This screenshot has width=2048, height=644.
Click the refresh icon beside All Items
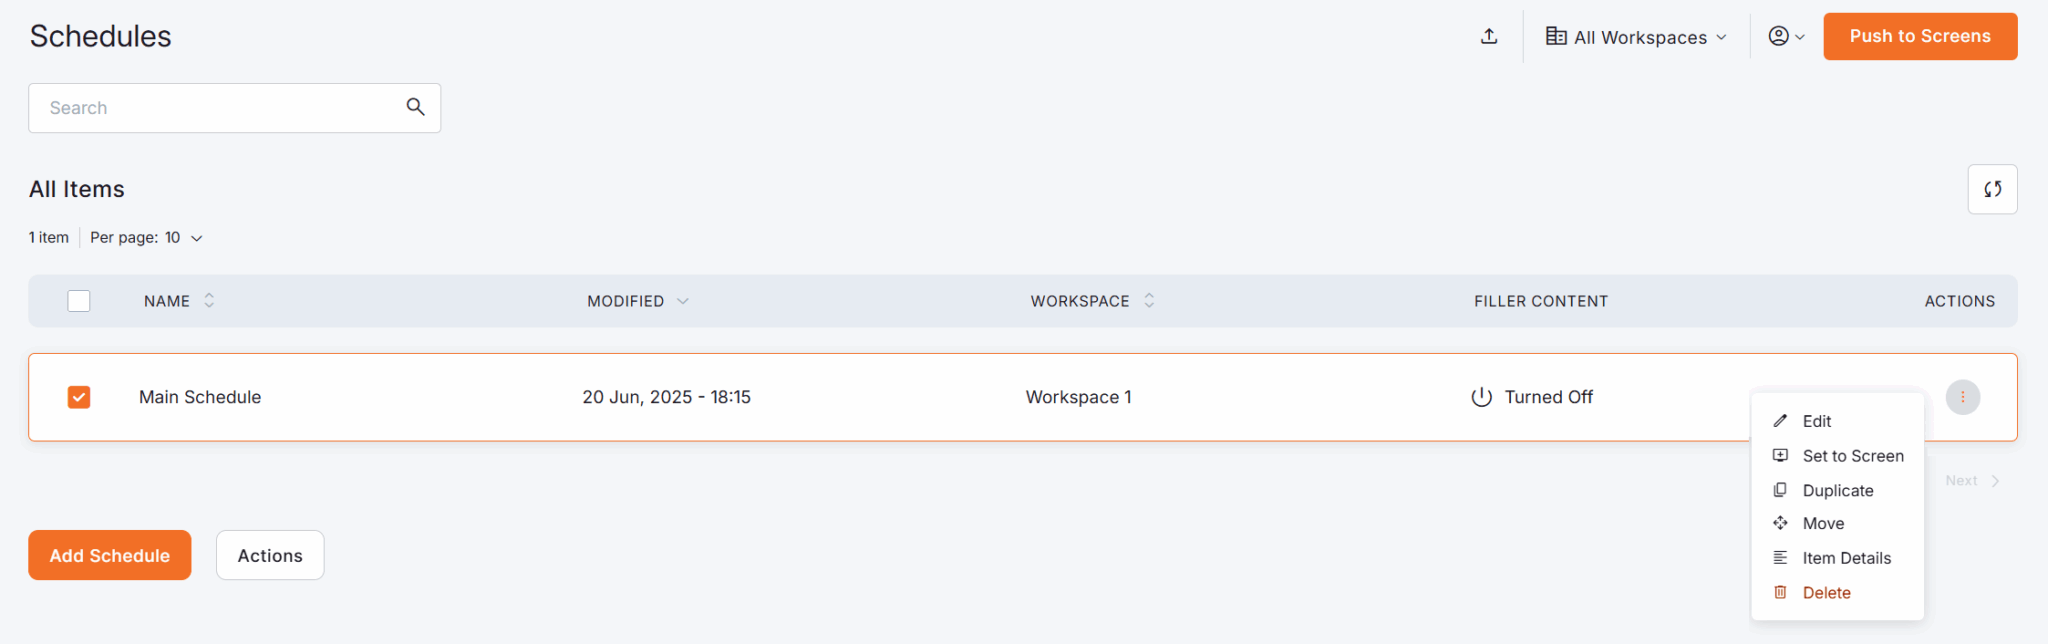coord(1992,189)
